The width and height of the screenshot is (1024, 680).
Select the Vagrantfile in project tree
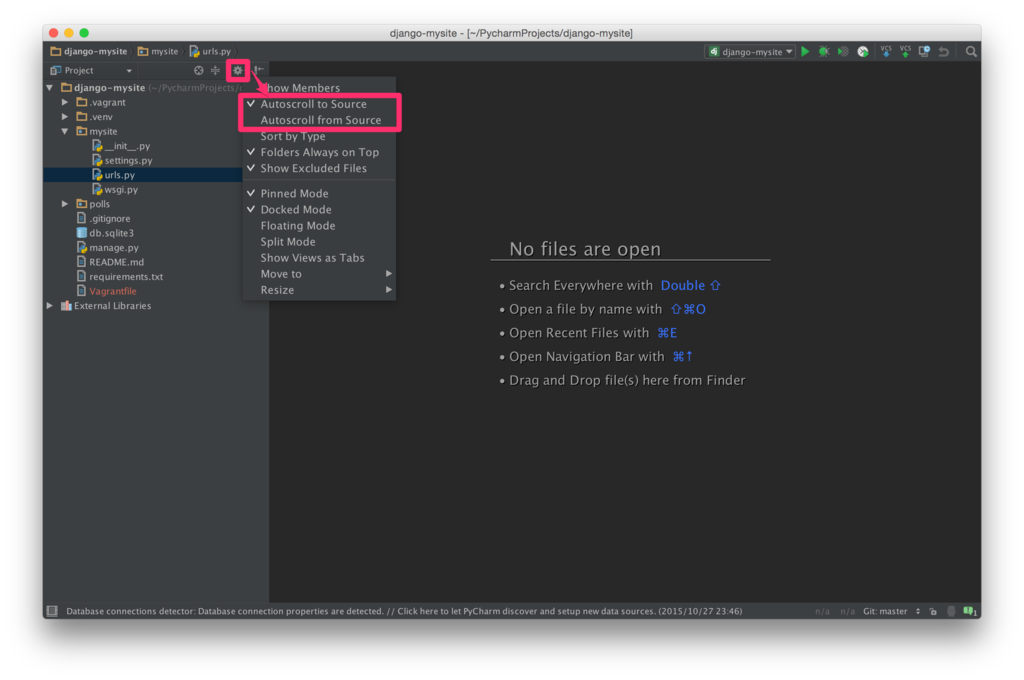(106, 291)
